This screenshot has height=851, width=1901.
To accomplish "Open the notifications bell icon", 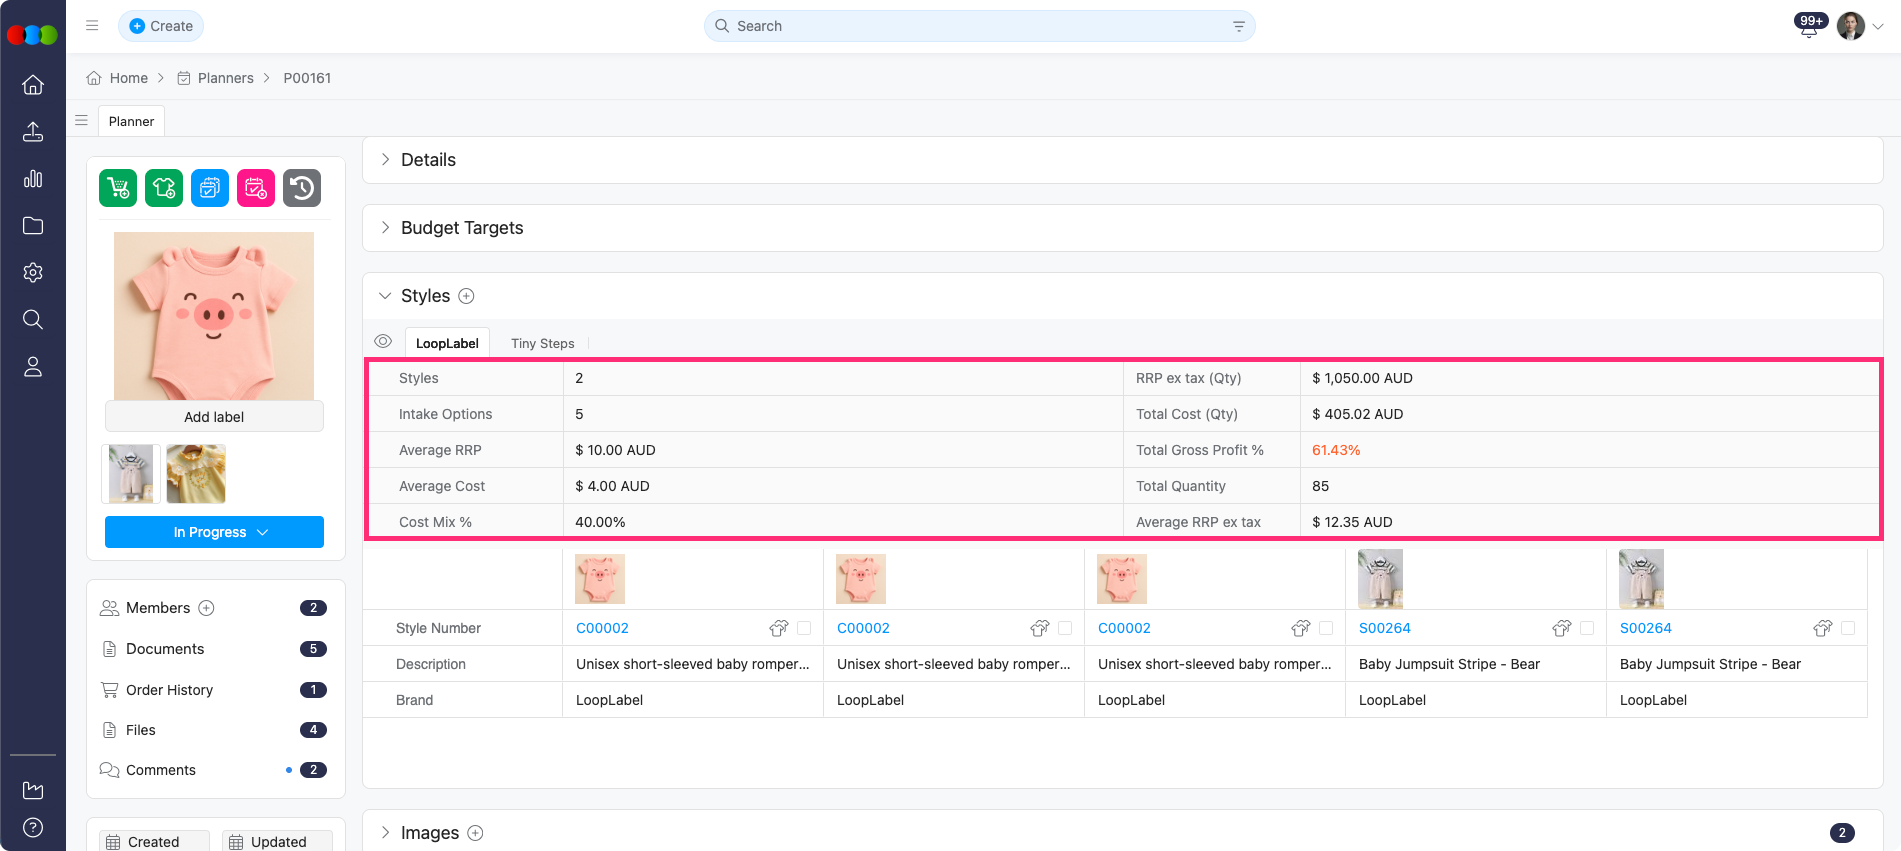I will (x=1809, y=27).
